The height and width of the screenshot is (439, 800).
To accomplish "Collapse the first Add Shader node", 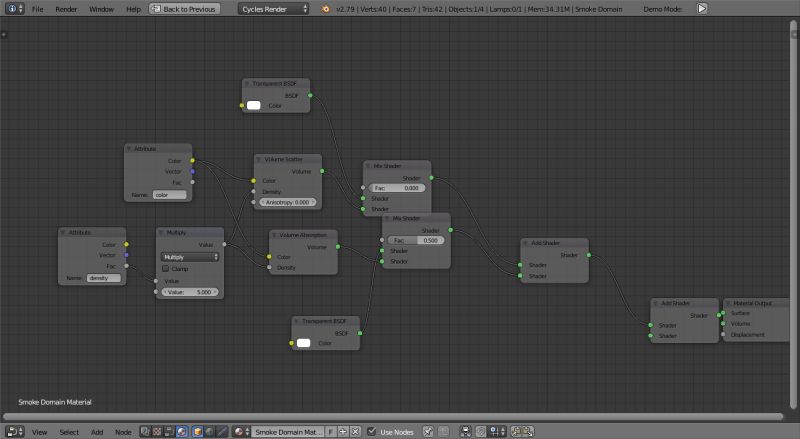I will tap(526, 243).
